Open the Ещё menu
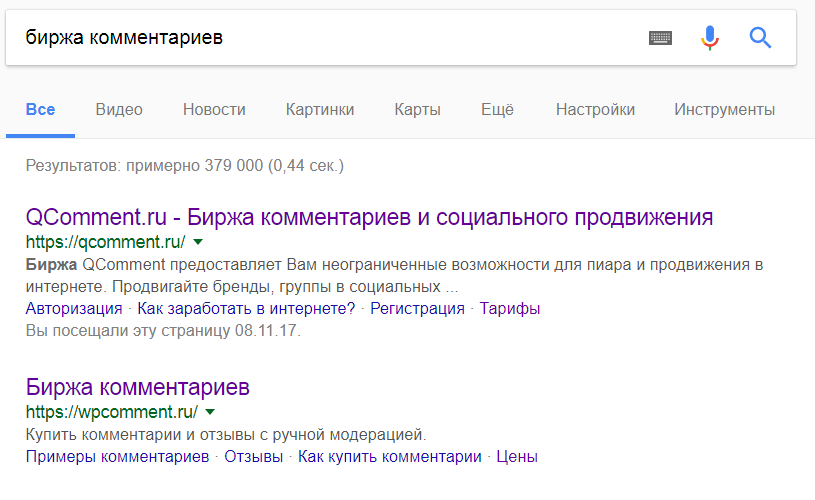 pos(497,110)
